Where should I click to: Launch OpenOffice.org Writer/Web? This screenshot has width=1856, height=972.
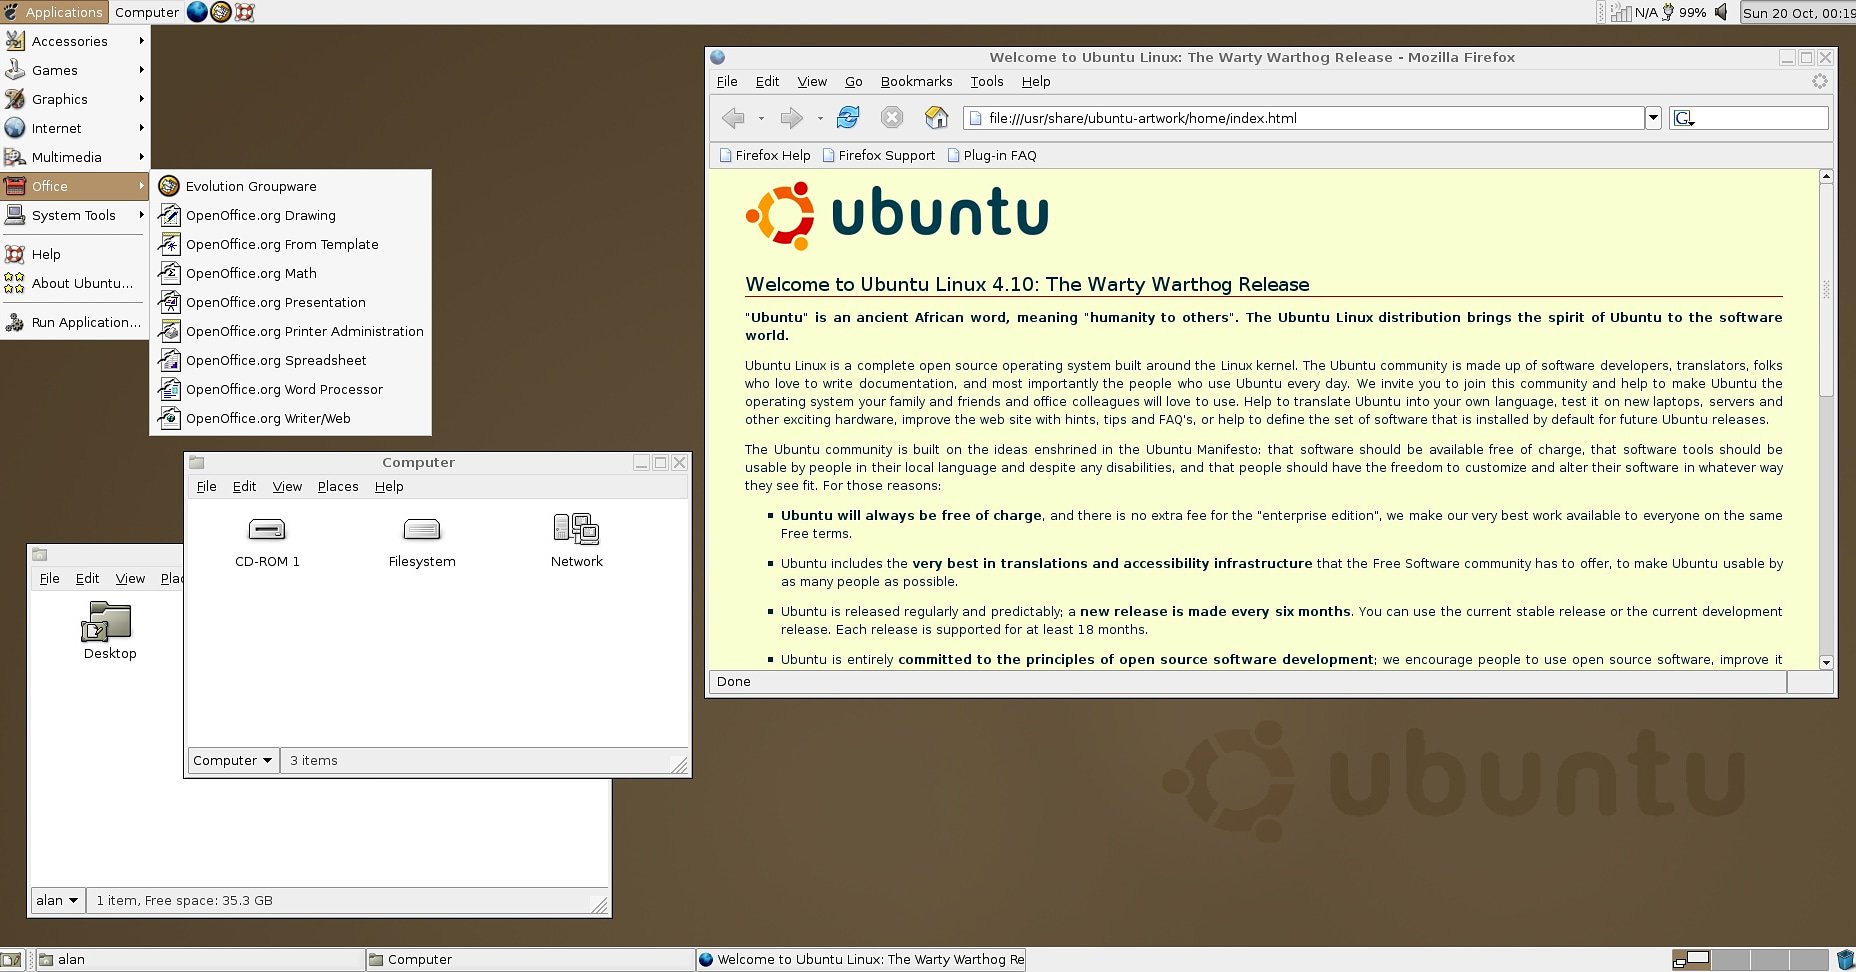290,418
